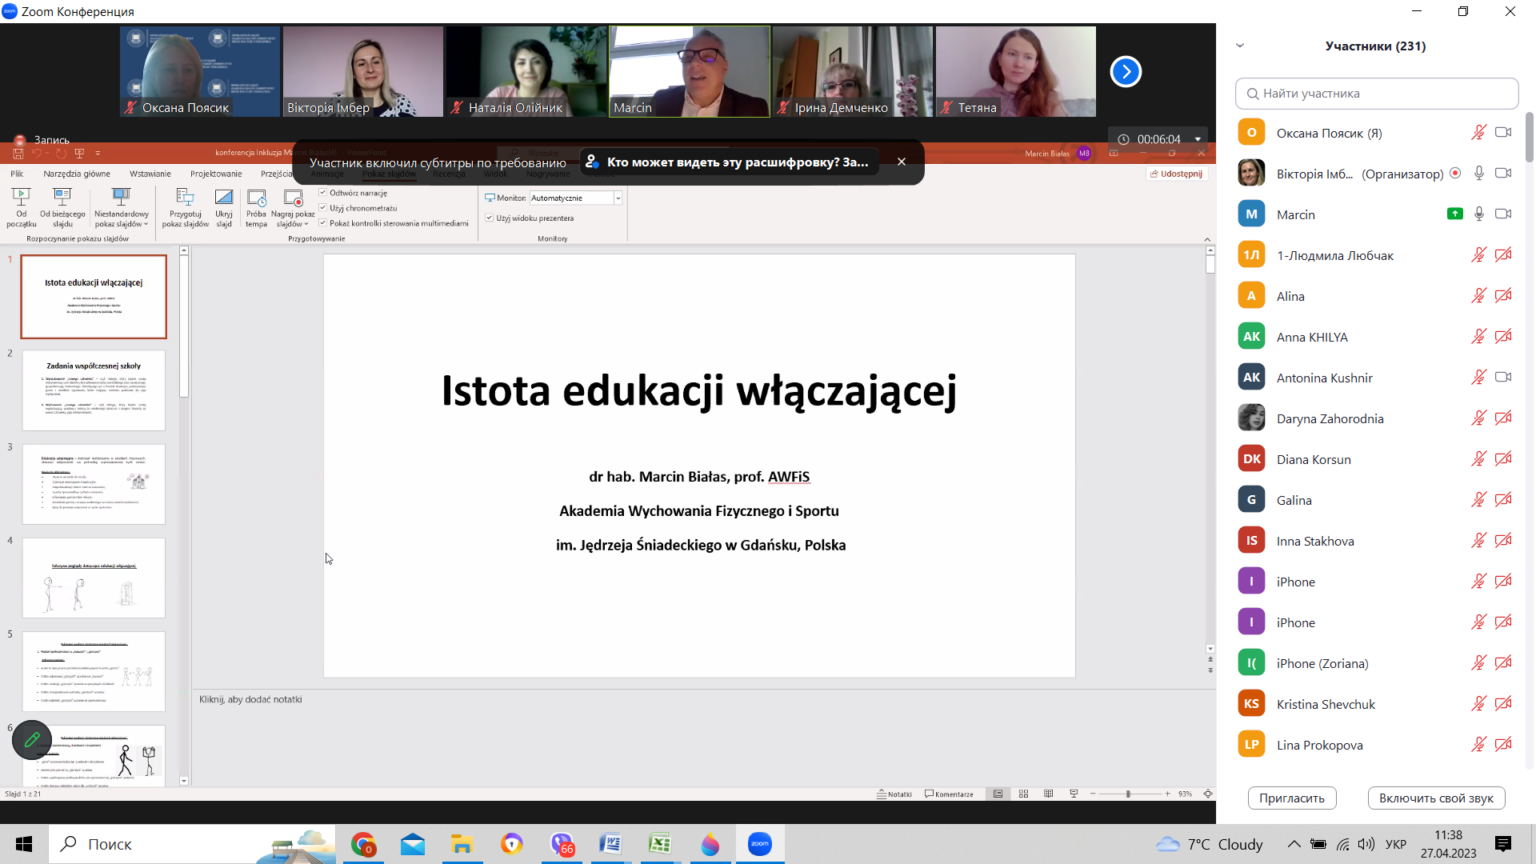Click Включить свой звук button
1536x864 pixels.
tap(1436, 798)
